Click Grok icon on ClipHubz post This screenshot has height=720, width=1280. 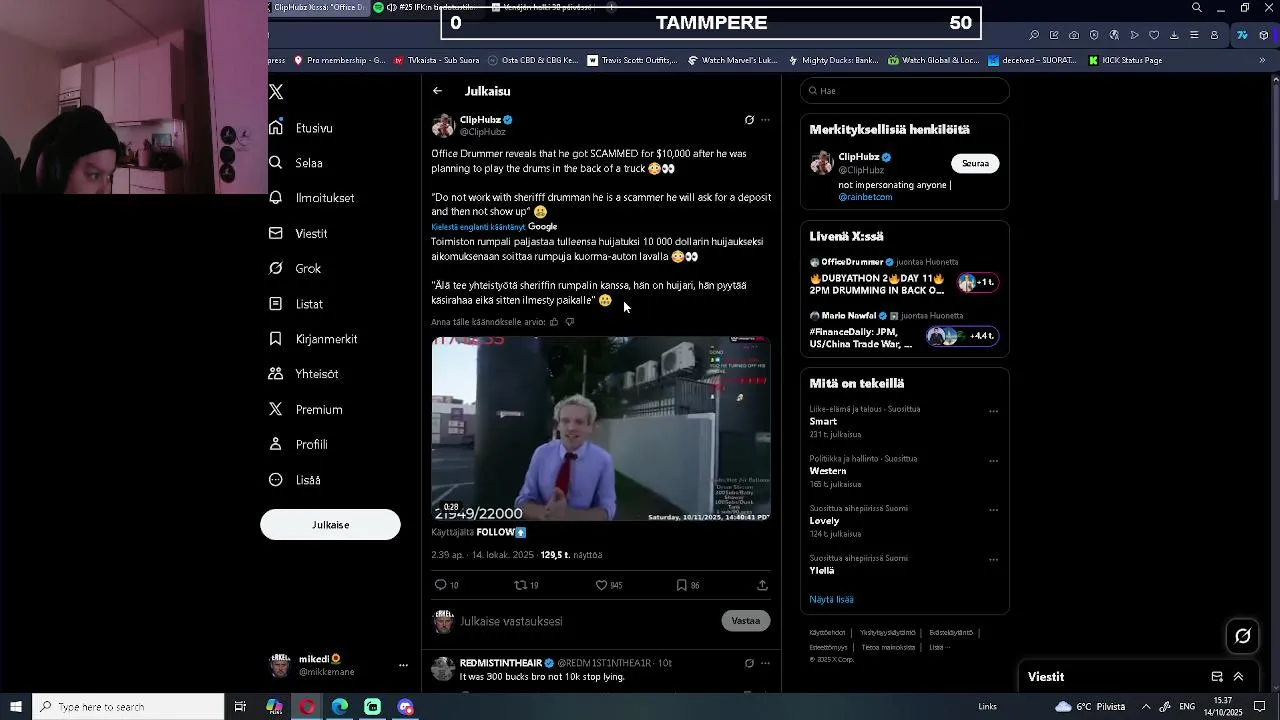[x=749, y=120]
